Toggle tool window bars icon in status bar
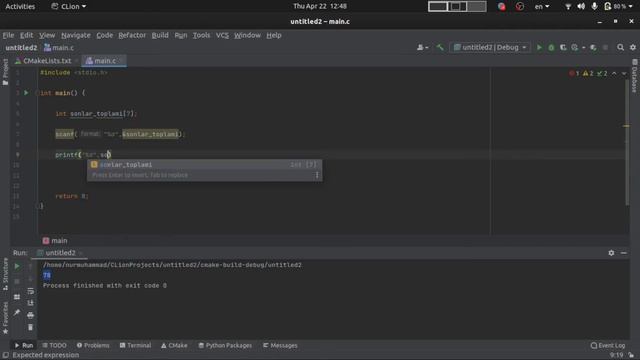The image size is (640, 360). (x=6, y=355)
